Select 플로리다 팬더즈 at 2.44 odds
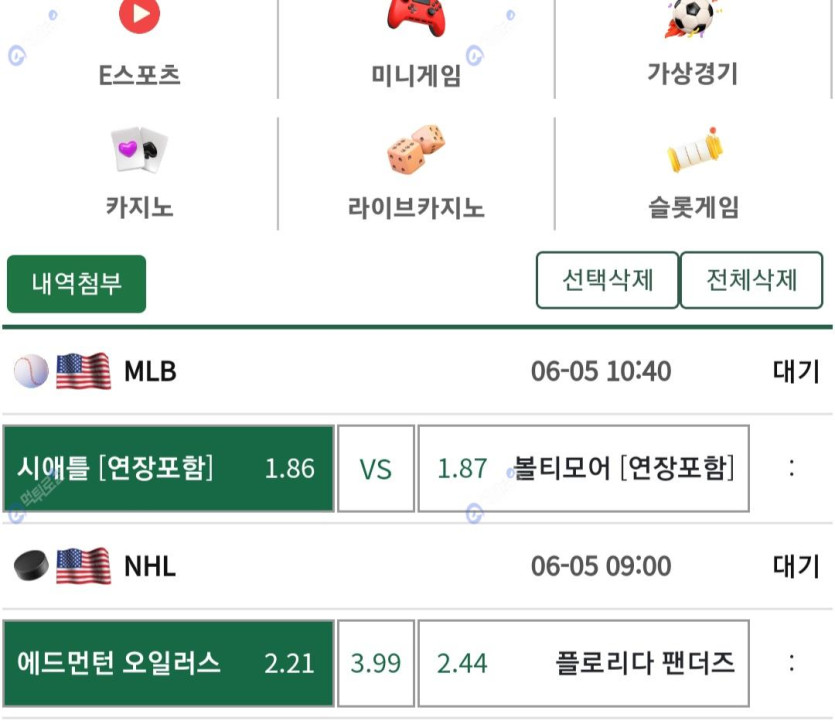 pos(584,663)
